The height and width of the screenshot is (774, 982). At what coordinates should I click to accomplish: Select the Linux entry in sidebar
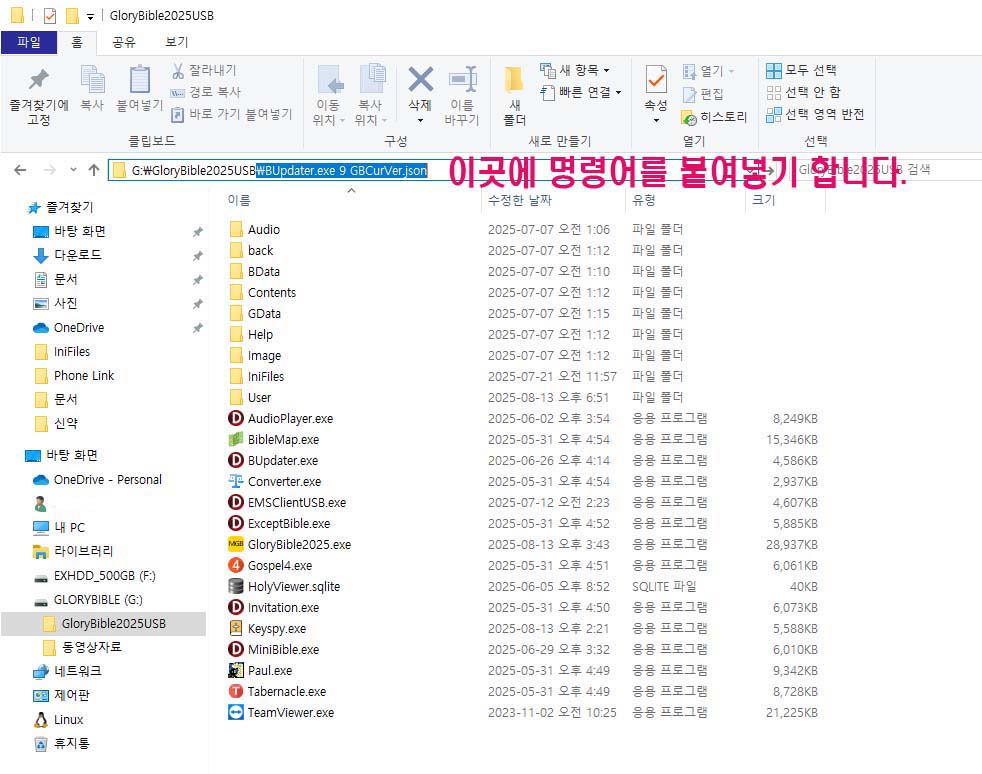pos(58,720)
